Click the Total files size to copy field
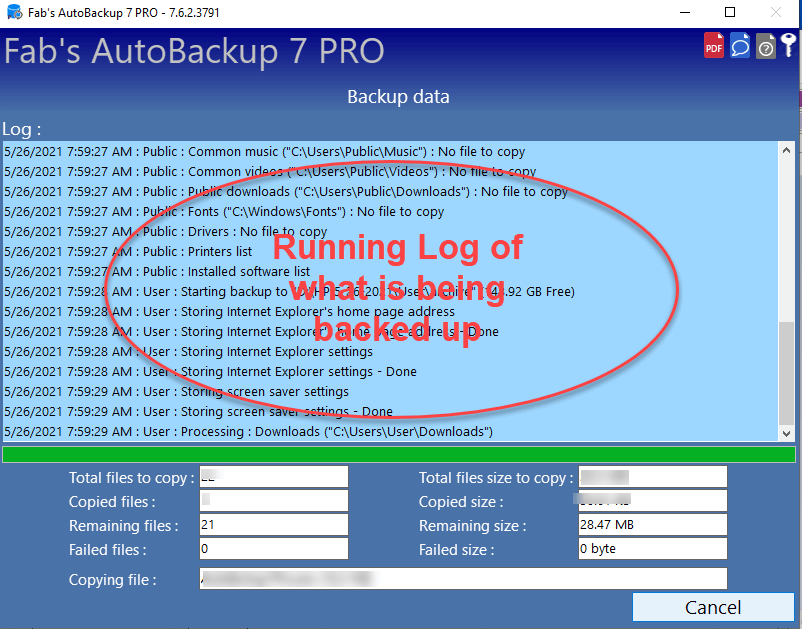The image size is (802, 629). [x=653, y=477]
